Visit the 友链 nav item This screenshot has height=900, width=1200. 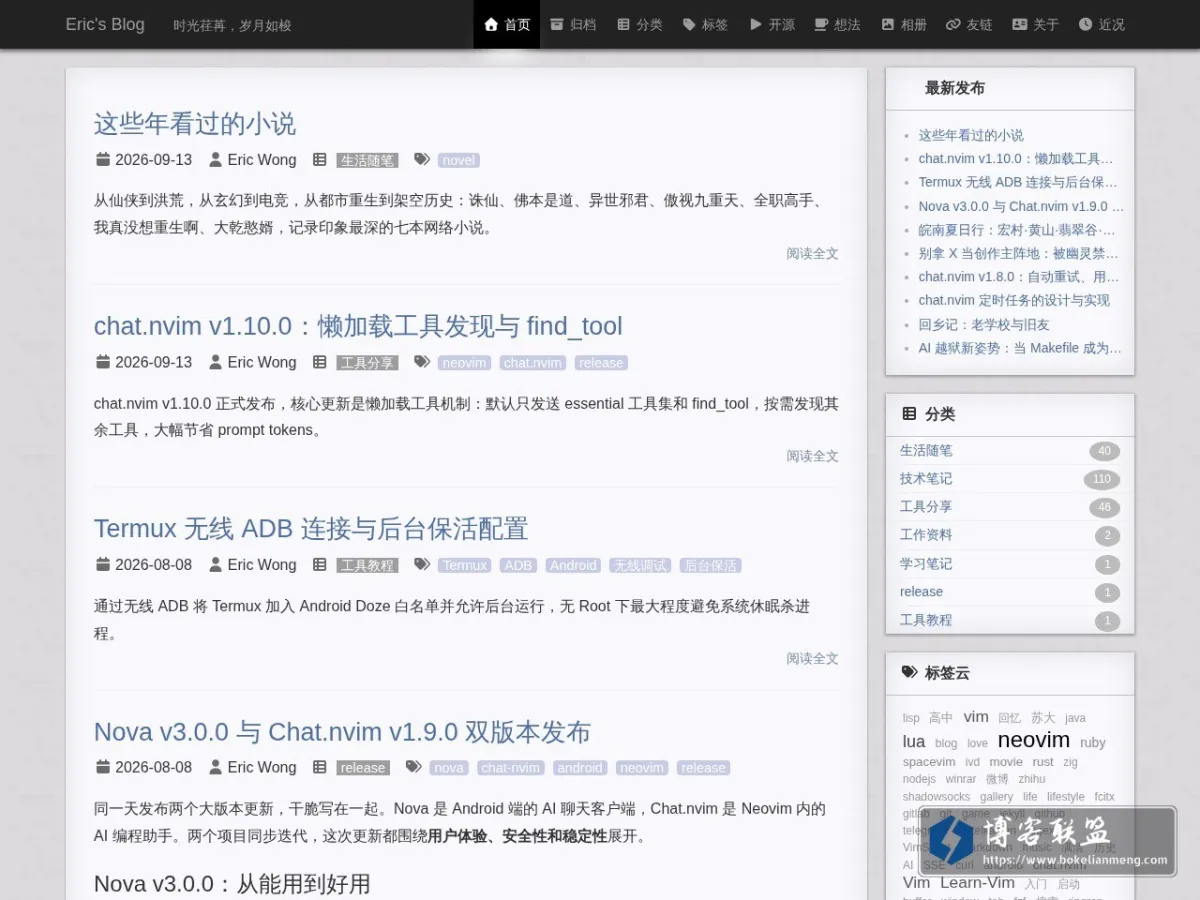point(969,24)
